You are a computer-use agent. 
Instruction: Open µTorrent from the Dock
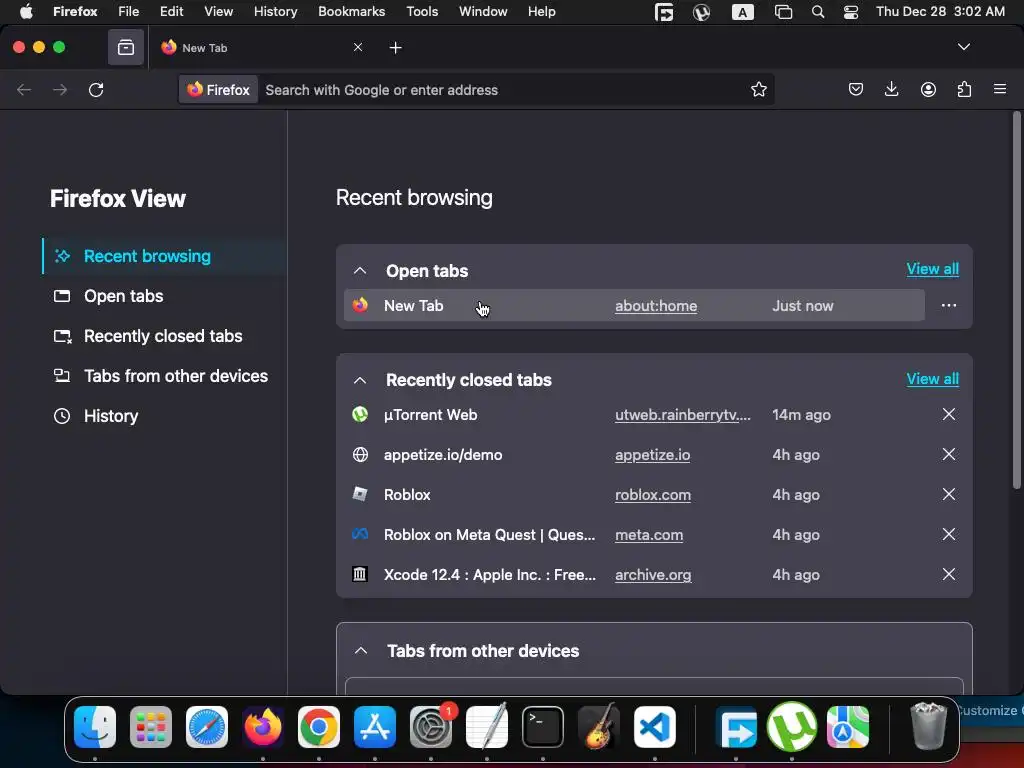tap(792, 727)
